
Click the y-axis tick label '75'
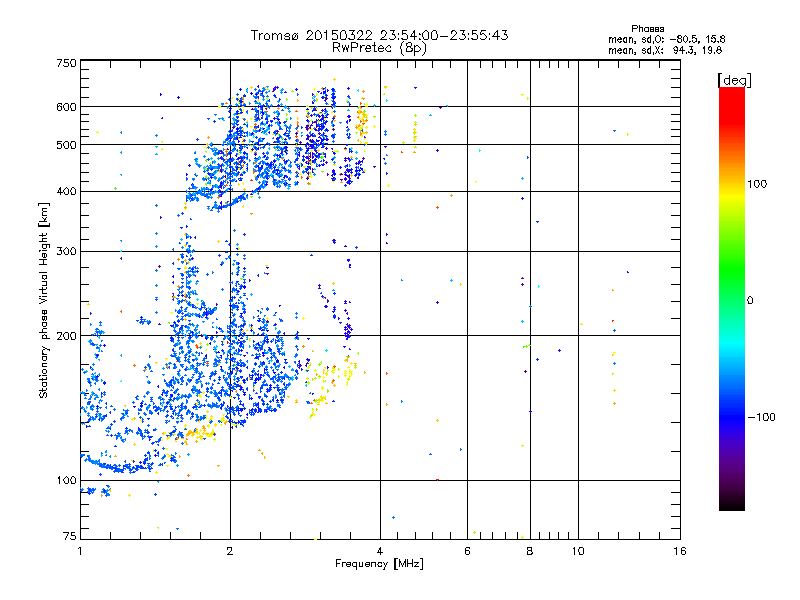tap(70, 536)
